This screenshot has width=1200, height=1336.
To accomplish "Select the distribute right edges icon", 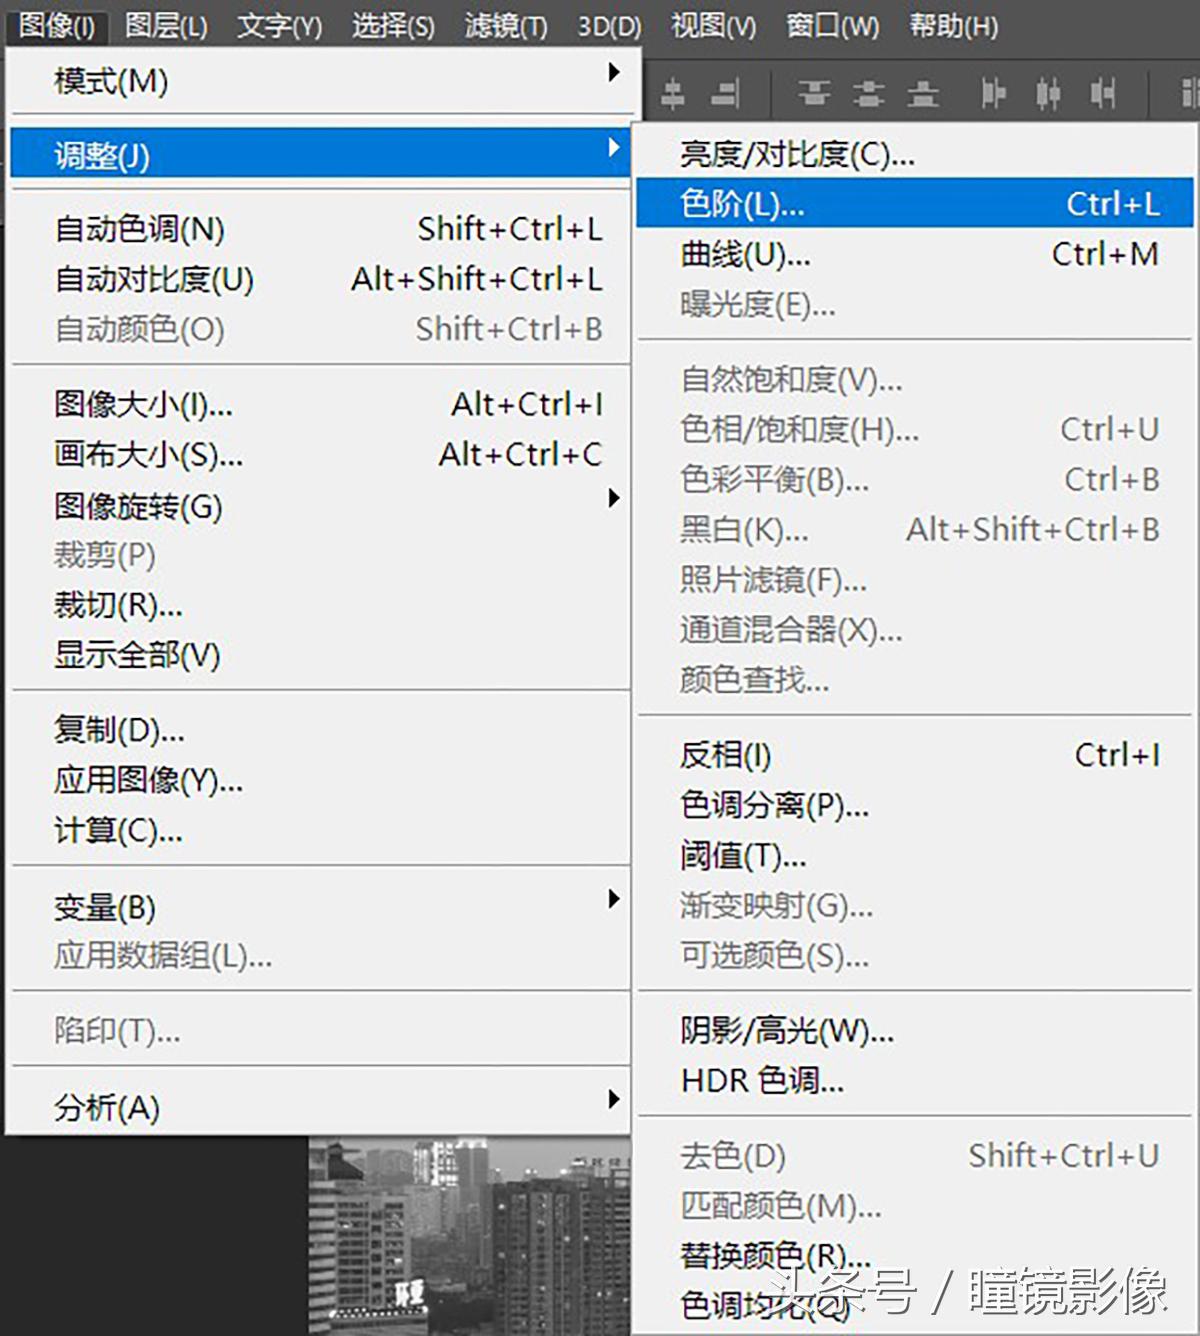I will [1102, 95].
